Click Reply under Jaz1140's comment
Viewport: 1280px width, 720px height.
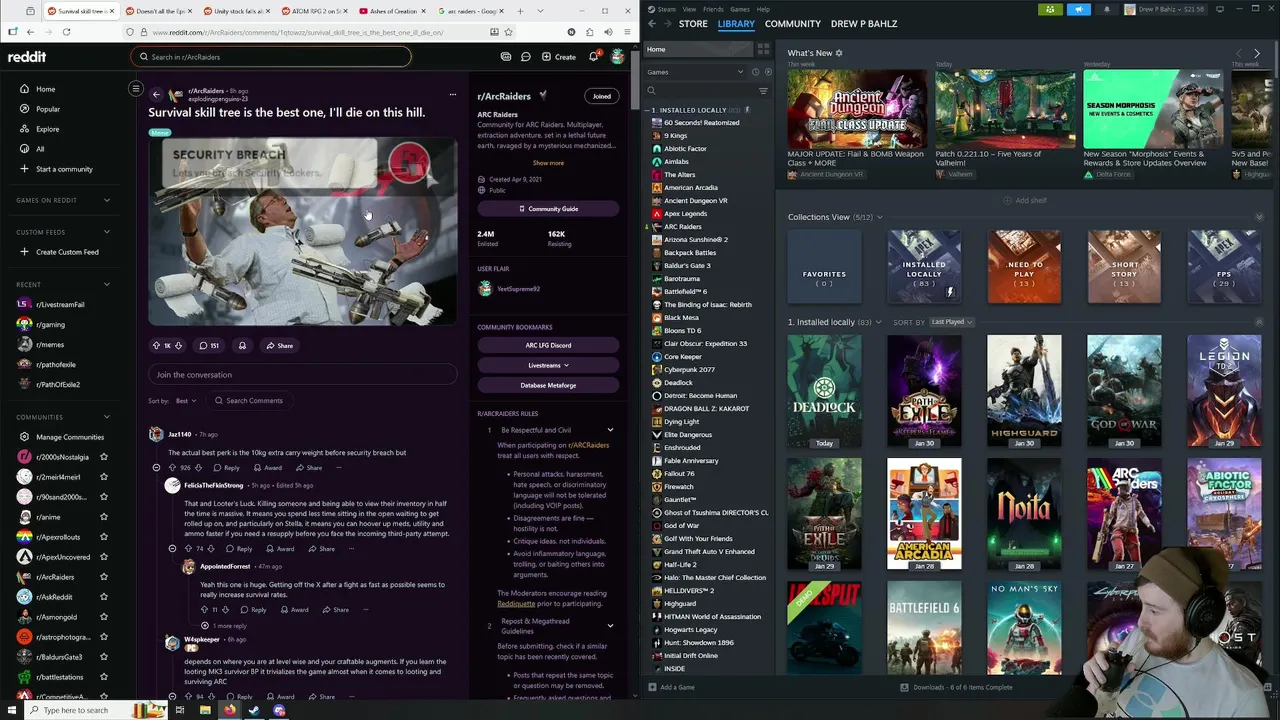click(x=226, y=467)
